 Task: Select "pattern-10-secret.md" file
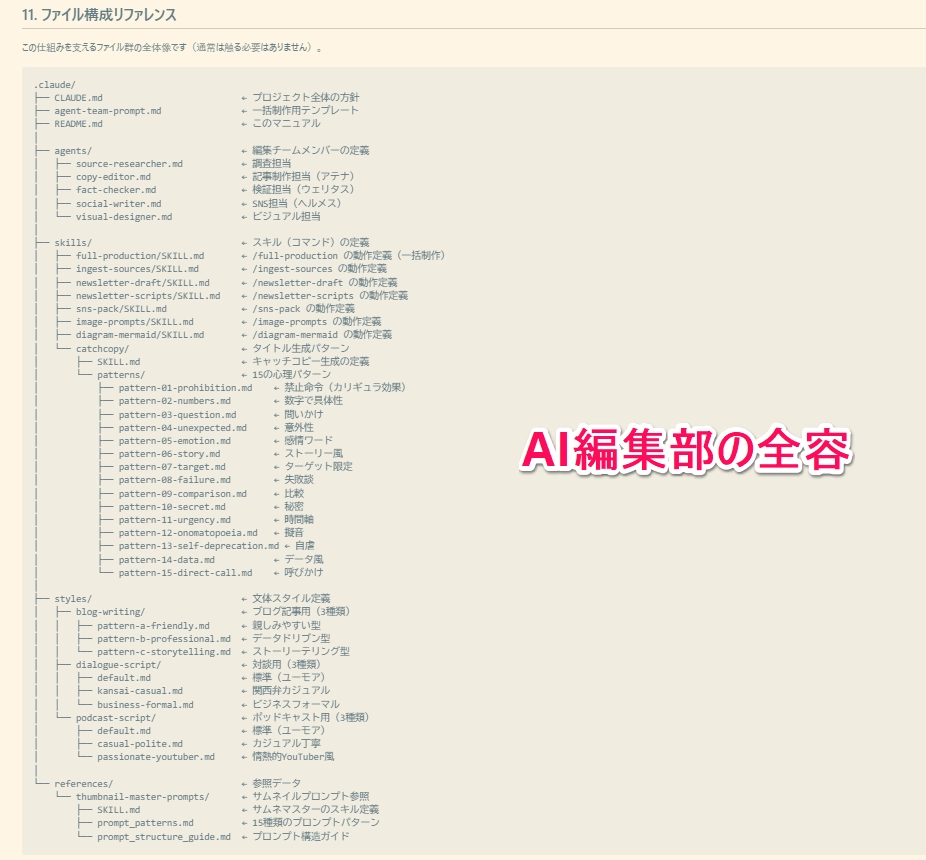click(x=172, y=507)
